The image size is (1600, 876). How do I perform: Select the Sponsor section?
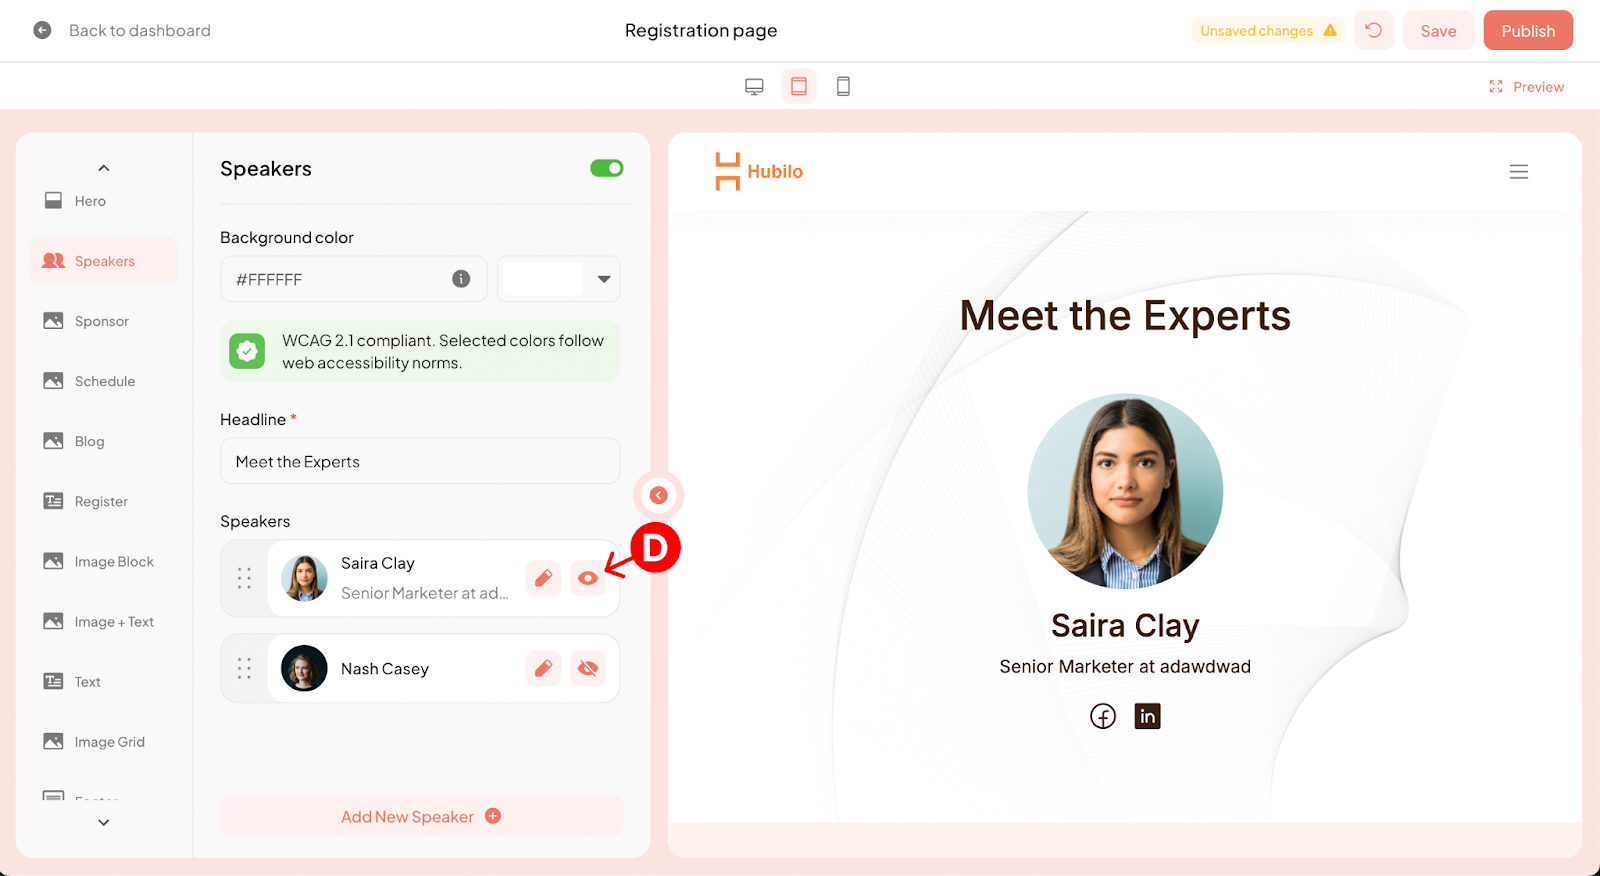(103, 321)
